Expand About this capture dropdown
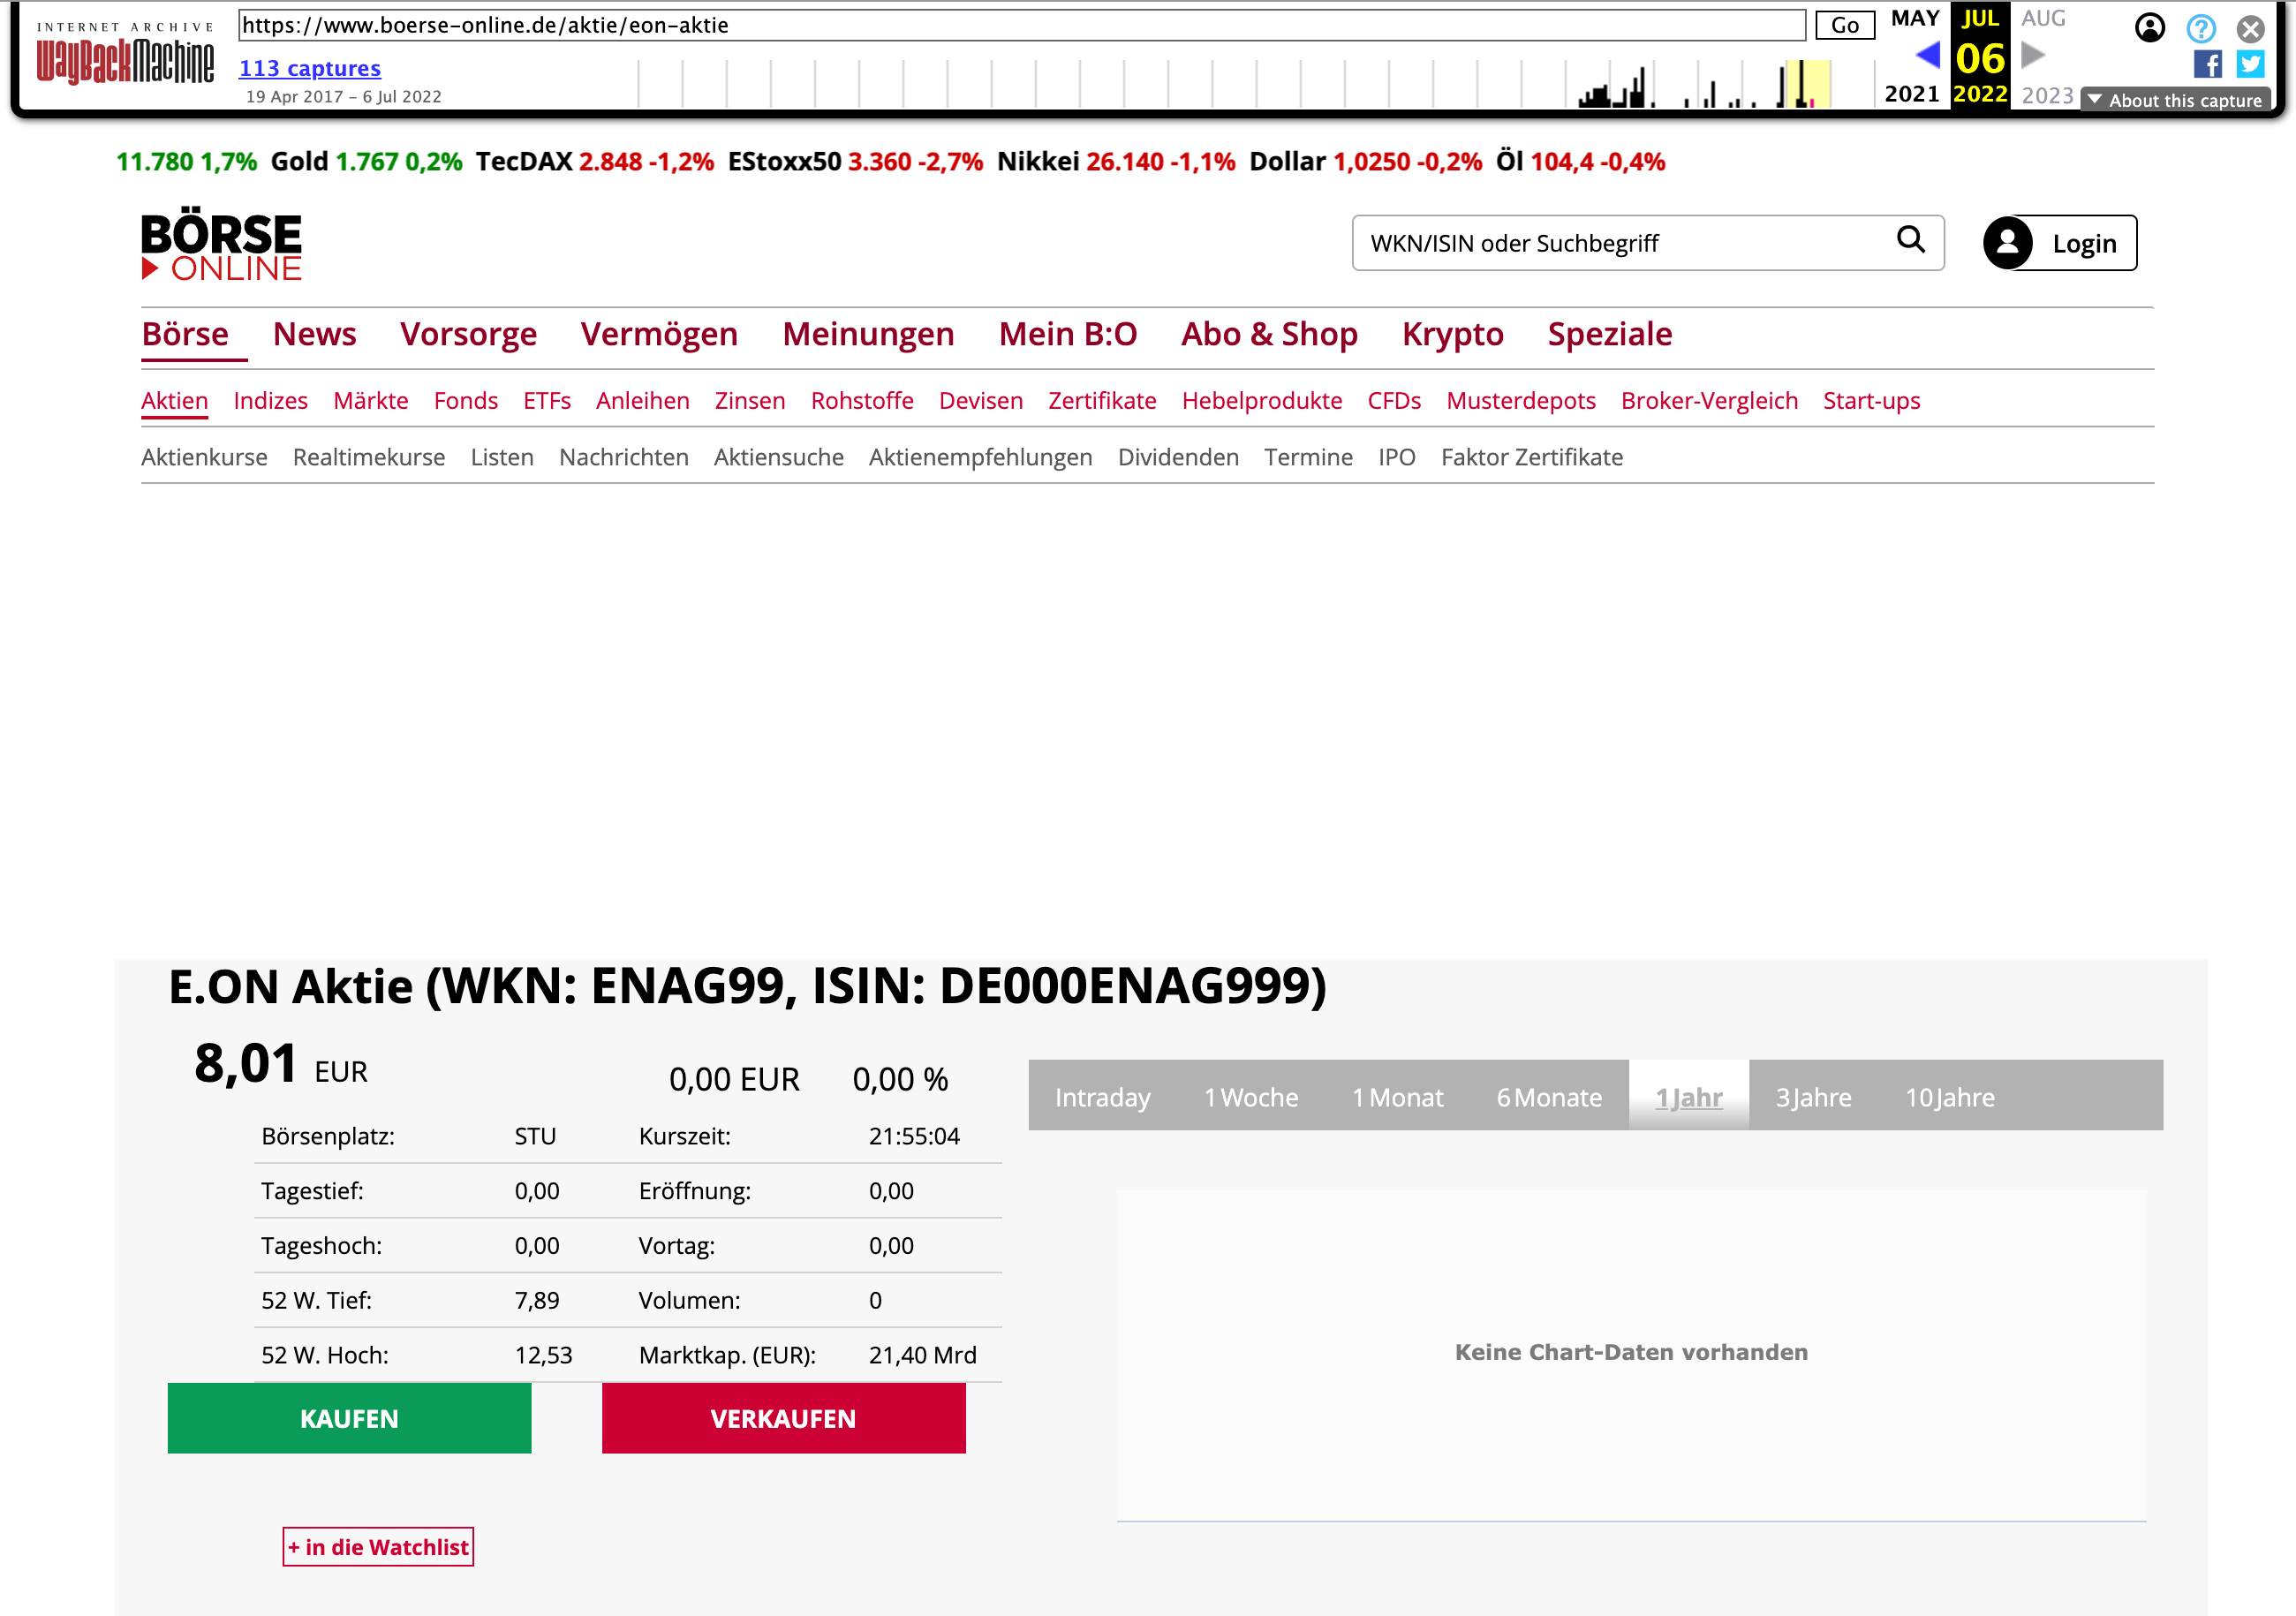This screenshot has width=2296, height=1616. 2175,100
